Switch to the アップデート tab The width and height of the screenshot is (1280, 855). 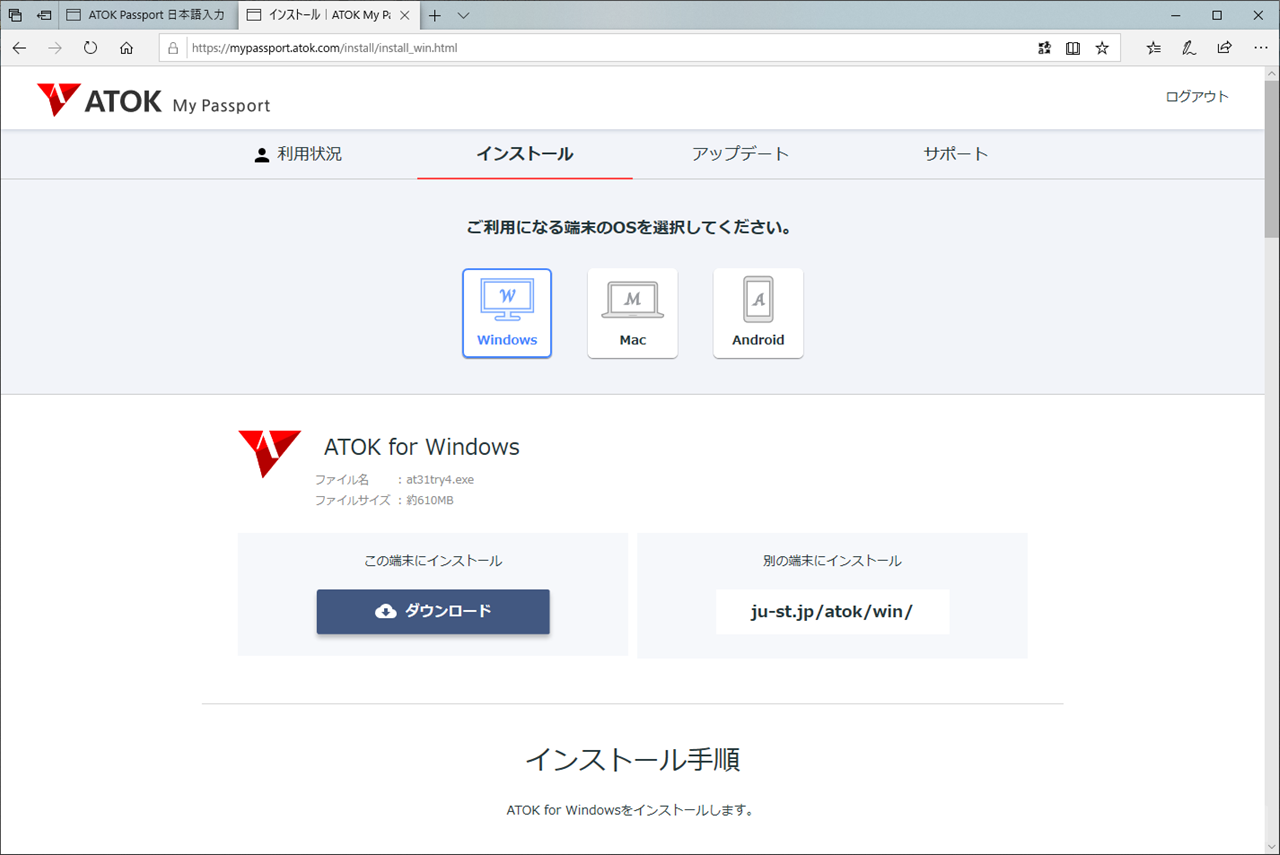(x=741, y=154)
